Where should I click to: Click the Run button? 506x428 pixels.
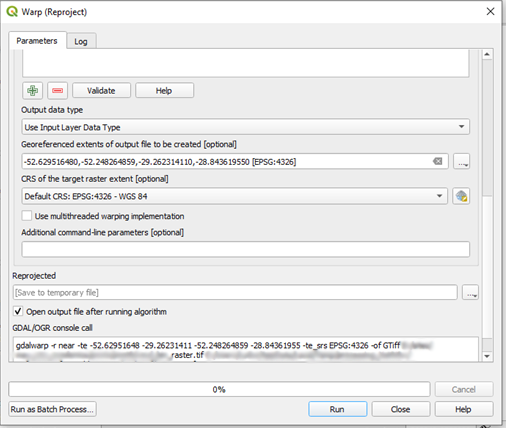click(338, 409)
